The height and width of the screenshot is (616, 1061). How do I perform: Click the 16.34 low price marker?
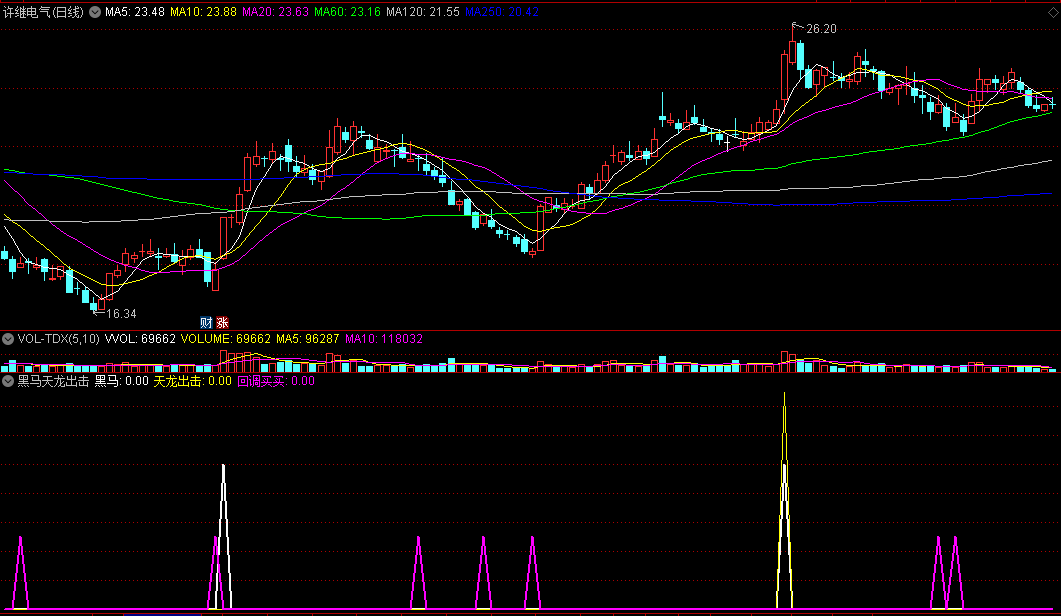(121, 314)
